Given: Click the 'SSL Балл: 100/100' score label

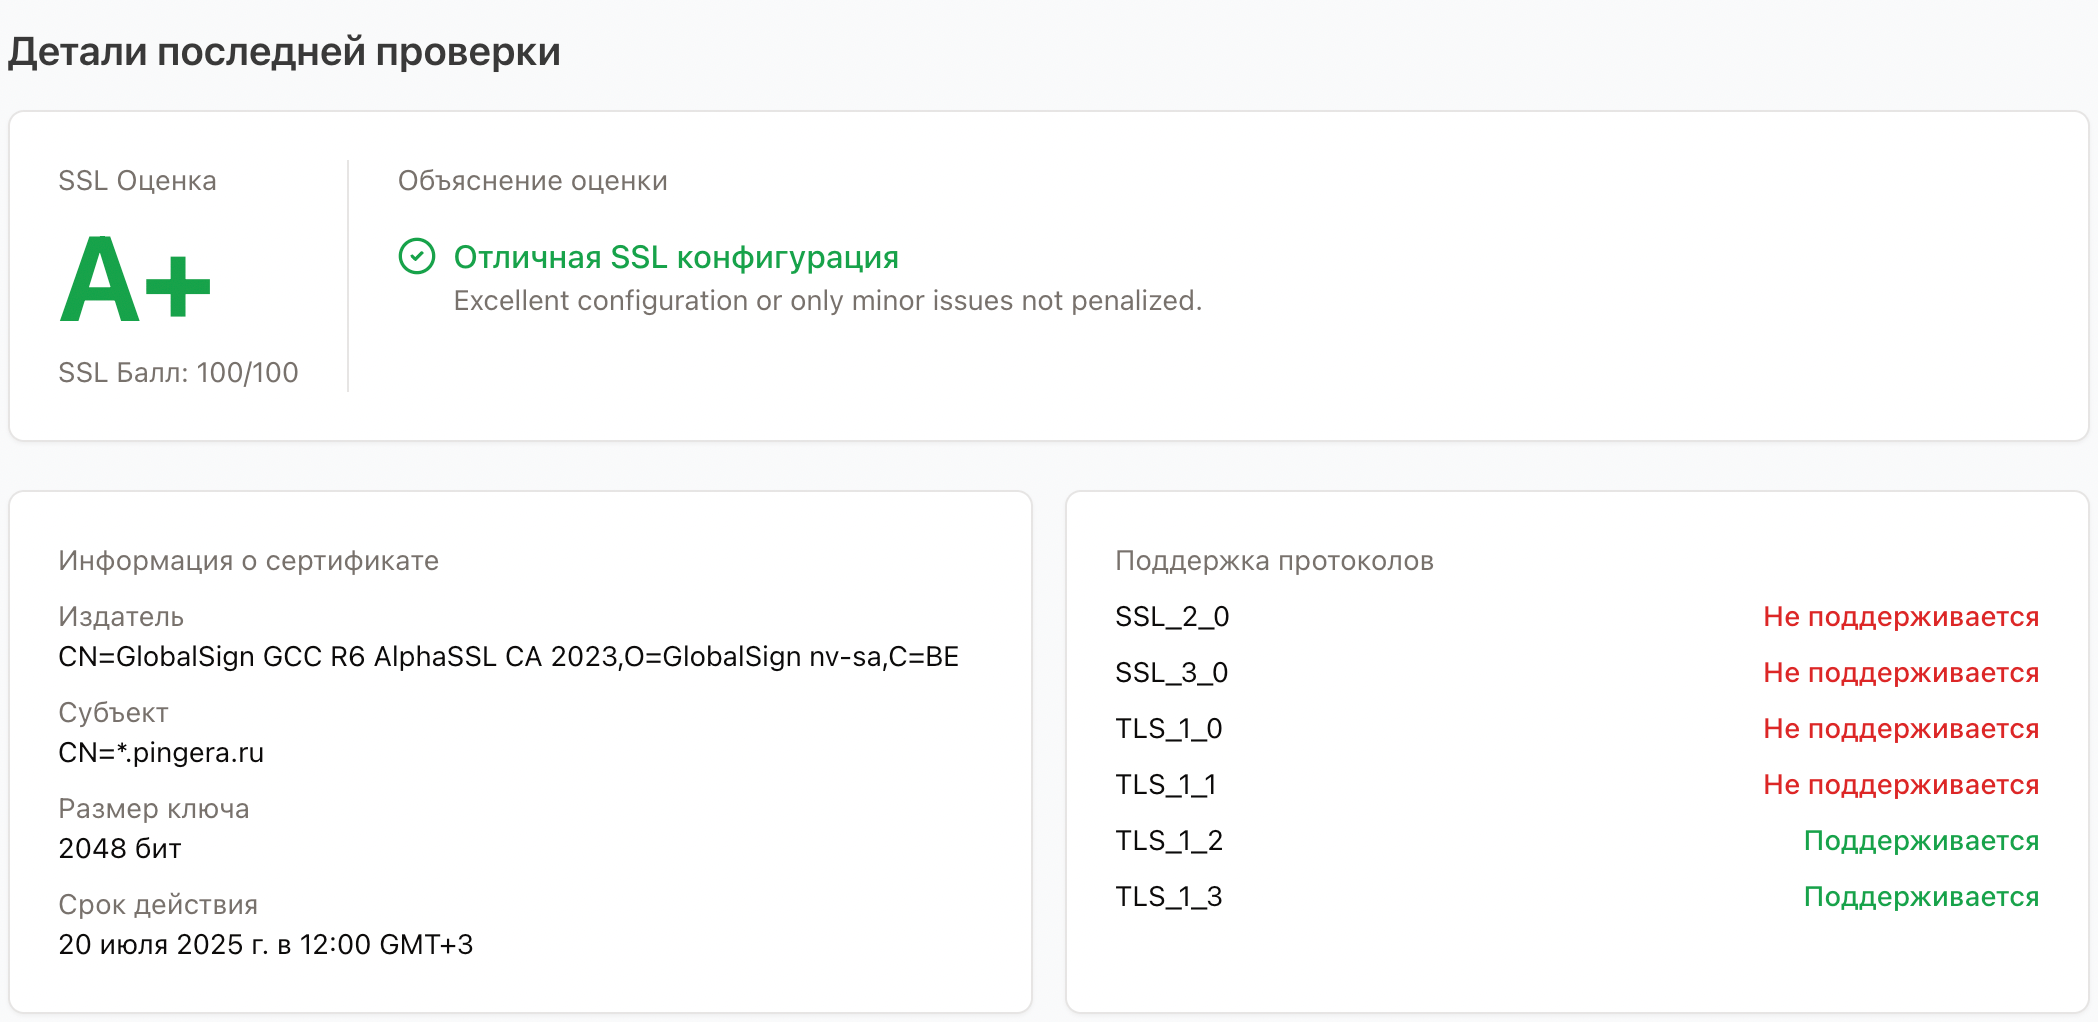Looking at the screenshot, I should pos(178,372).
